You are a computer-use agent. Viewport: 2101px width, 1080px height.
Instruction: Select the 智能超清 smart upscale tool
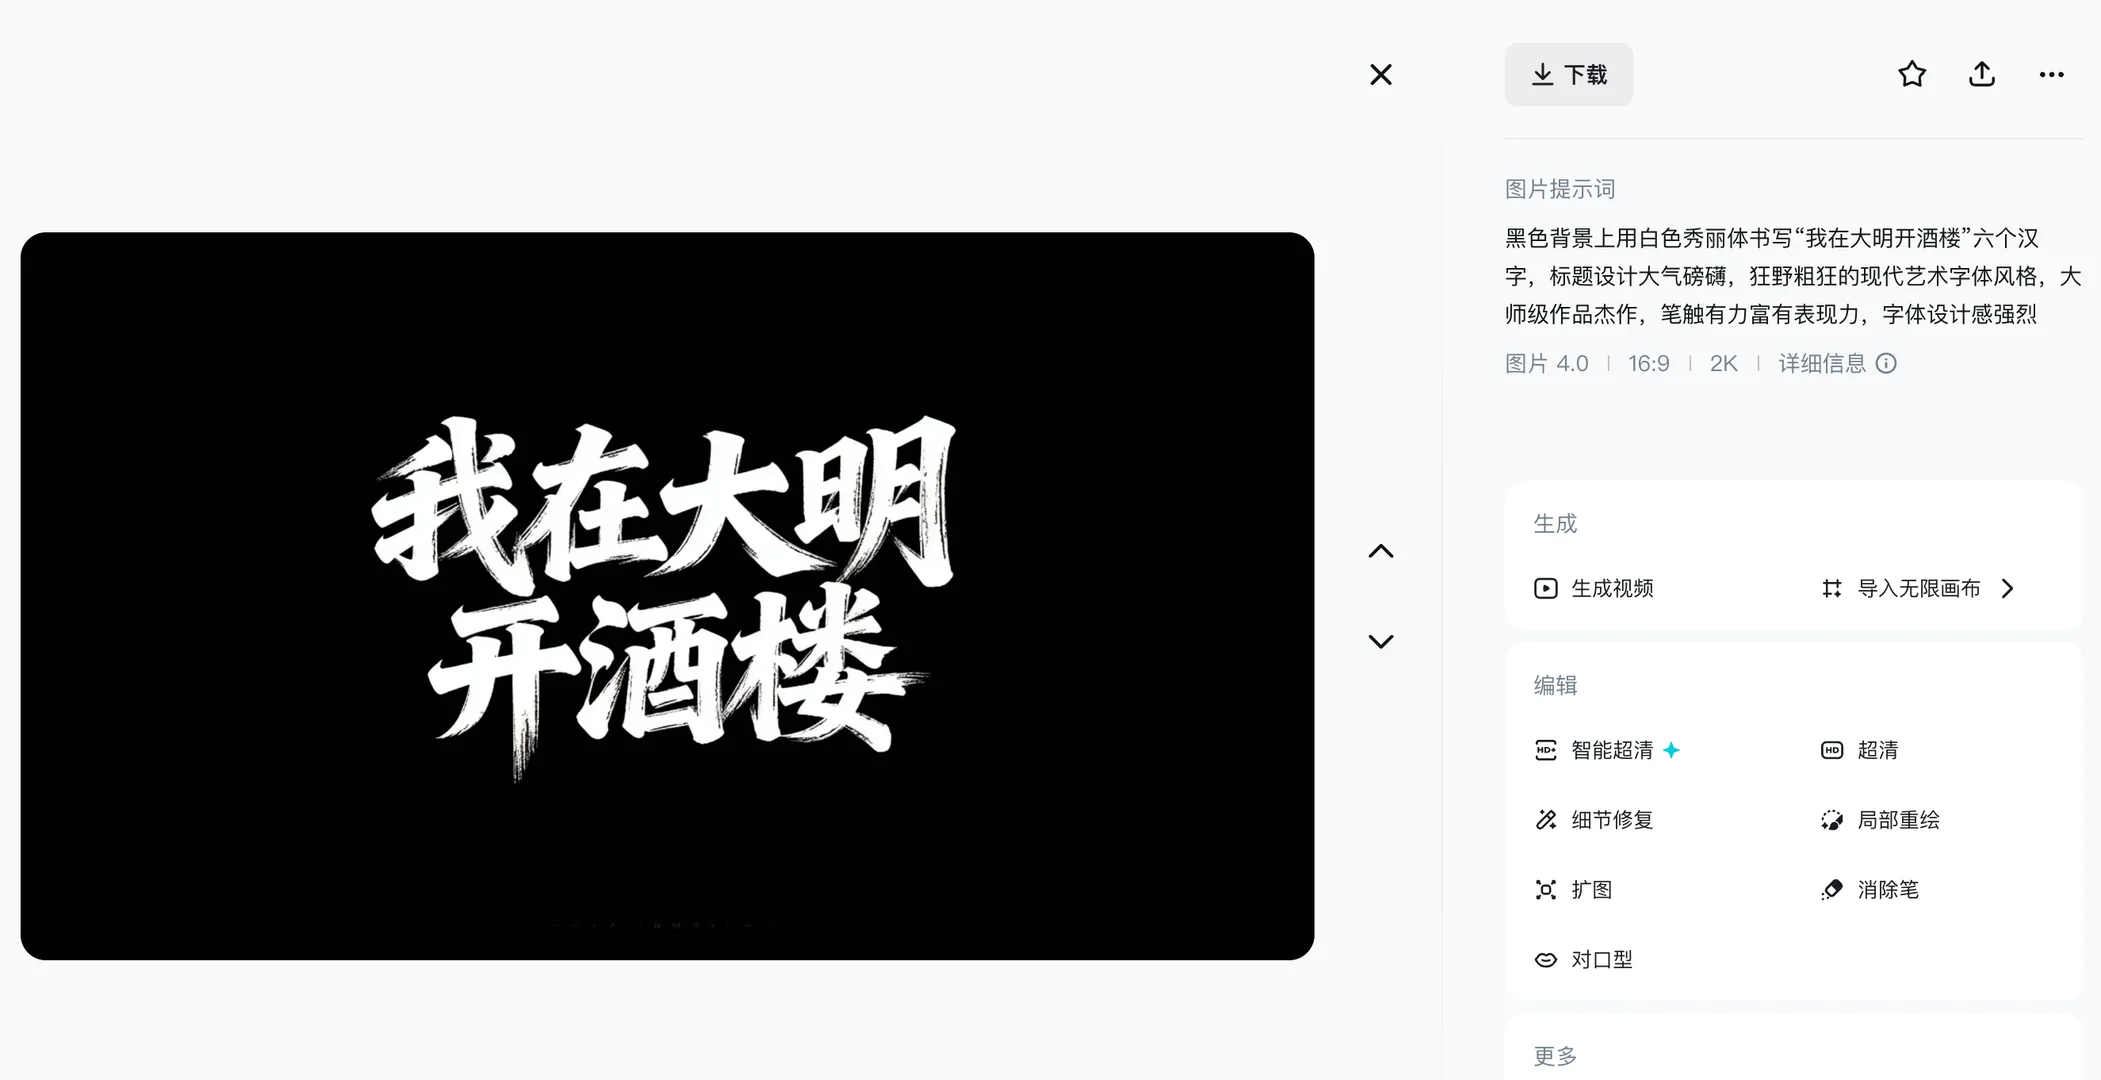(1611, 750)
